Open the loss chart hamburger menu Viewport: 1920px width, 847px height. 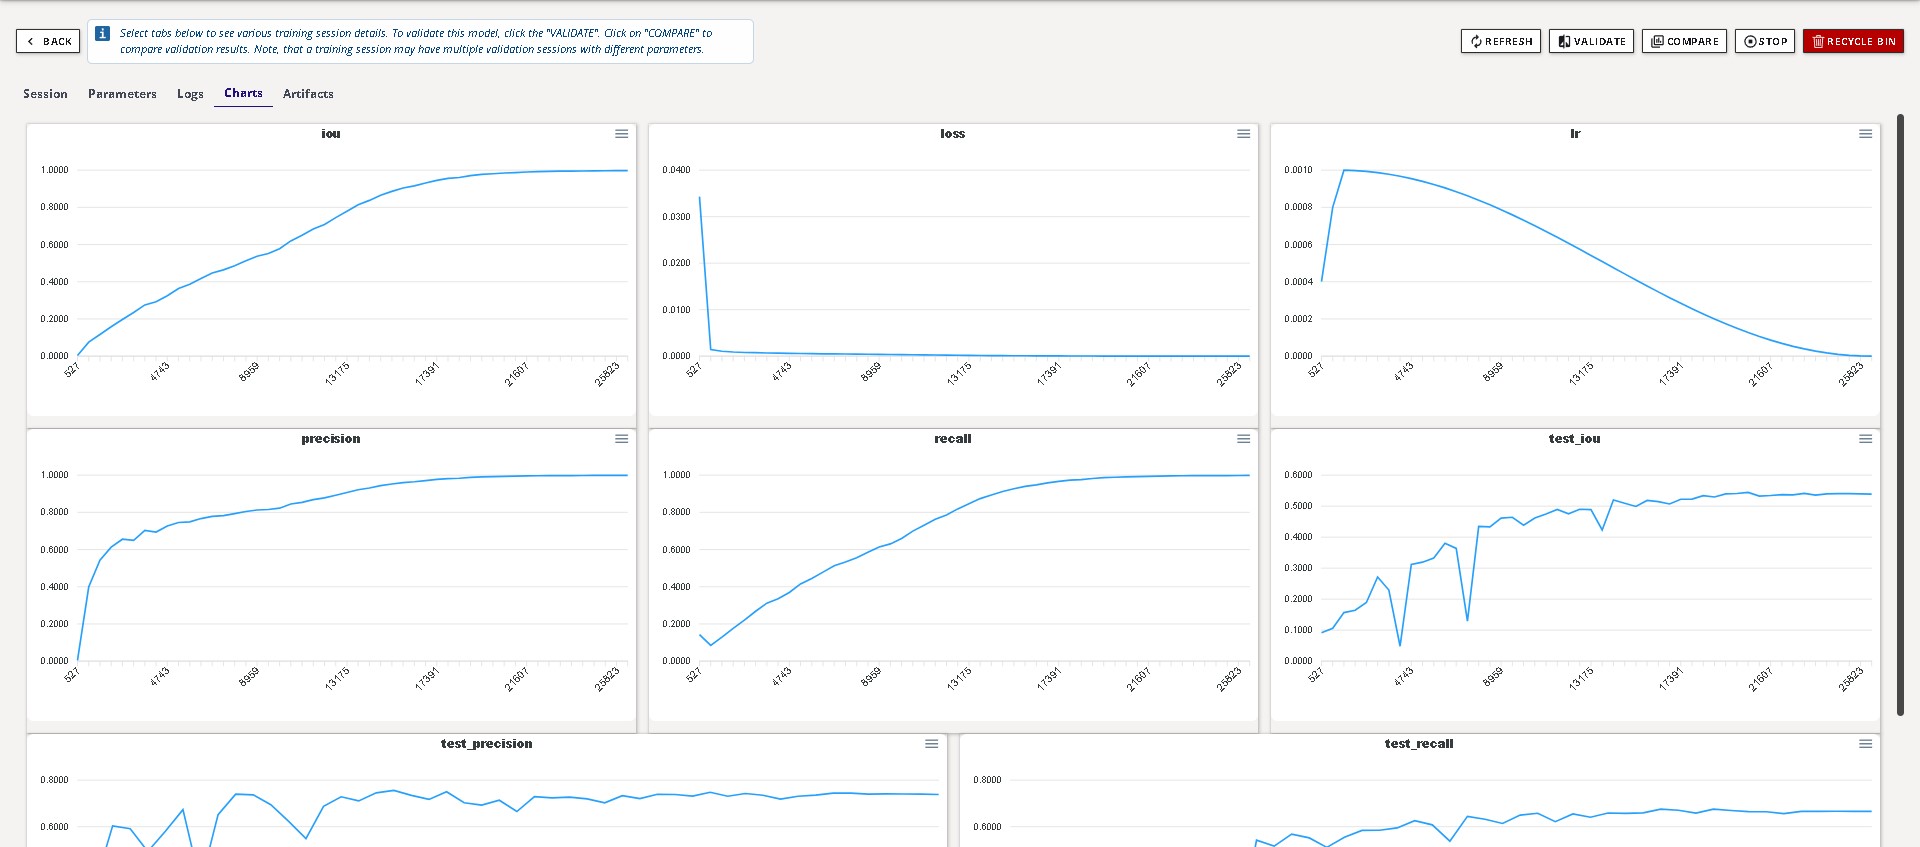pyautogui.click(x=1243, y=134)
